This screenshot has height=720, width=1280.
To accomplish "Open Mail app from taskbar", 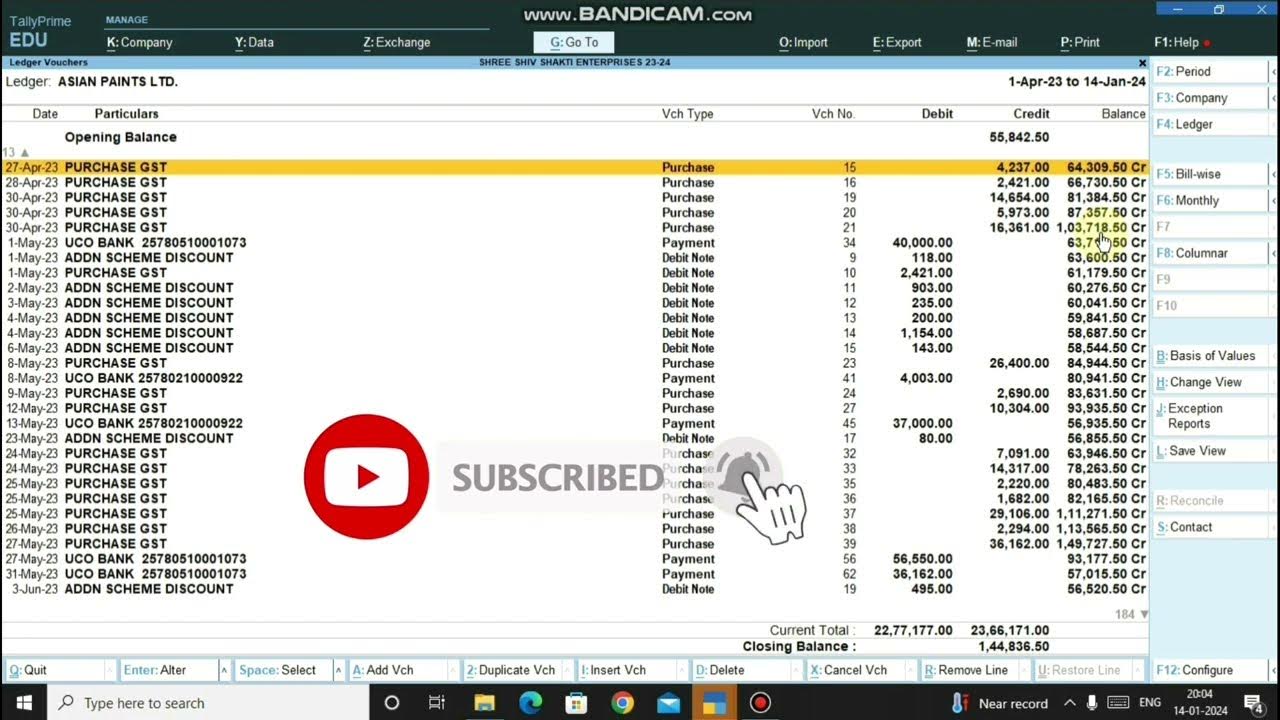I will coord(668,703).
